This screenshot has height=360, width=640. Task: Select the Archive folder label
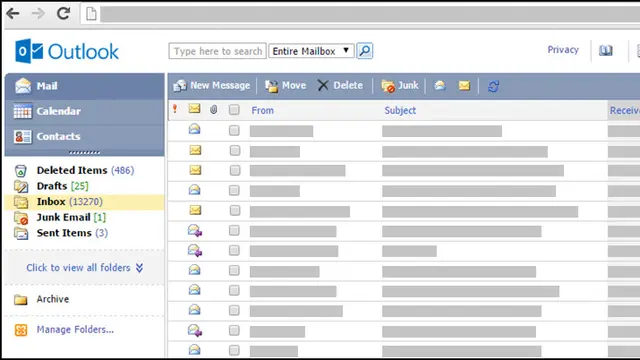pyautogui.click(x=53, y=299)
